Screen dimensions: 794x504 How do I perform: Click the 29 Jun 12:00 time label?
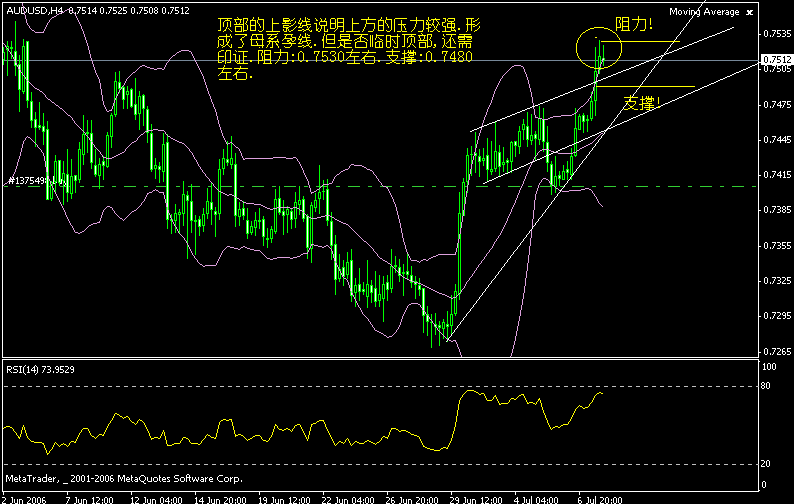(477, 500)
